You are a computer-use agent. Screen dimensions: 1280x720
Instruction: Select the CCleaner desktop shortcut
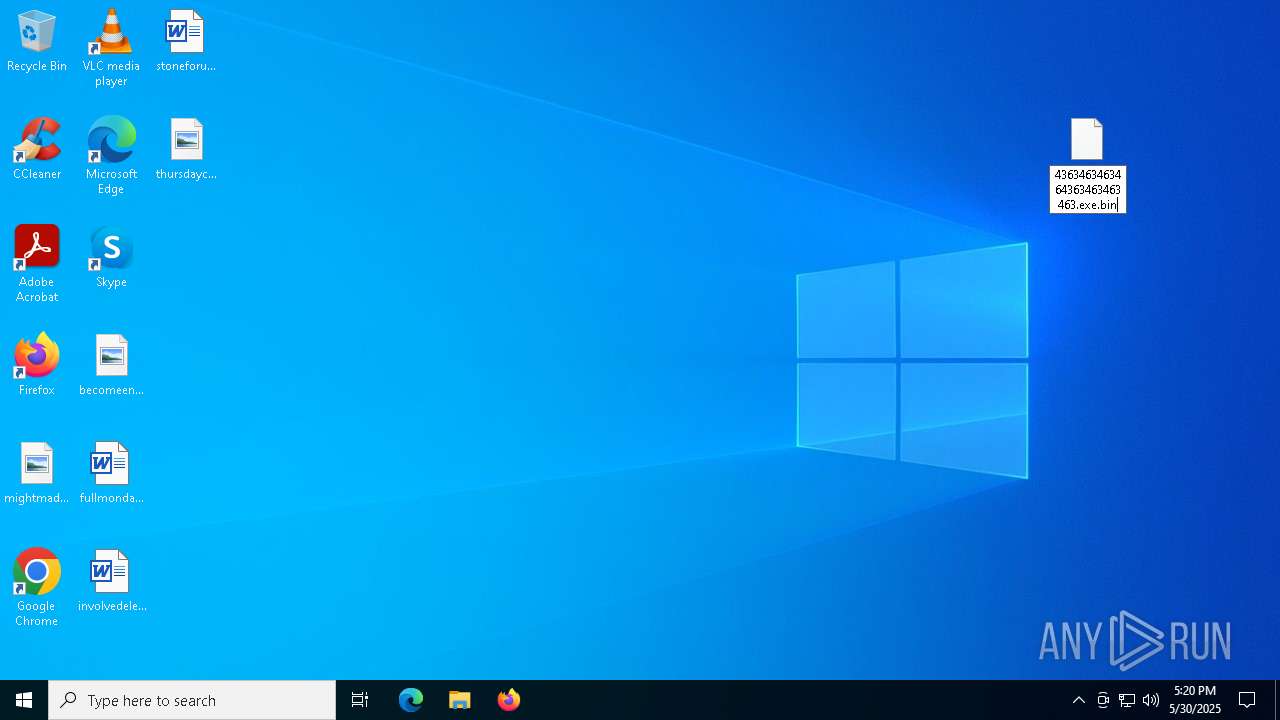pos(37,148)
